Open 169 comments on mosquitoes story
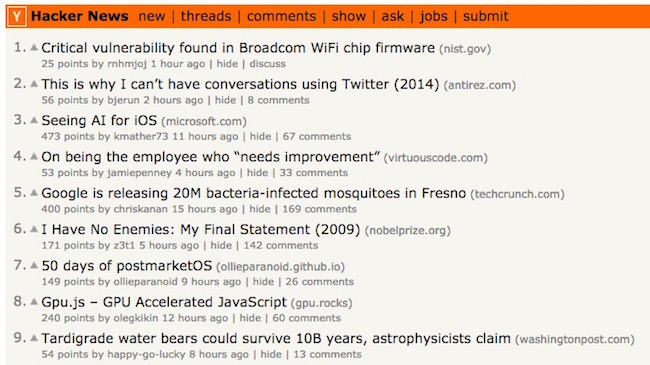650x365 pixels. pos(320,209)
